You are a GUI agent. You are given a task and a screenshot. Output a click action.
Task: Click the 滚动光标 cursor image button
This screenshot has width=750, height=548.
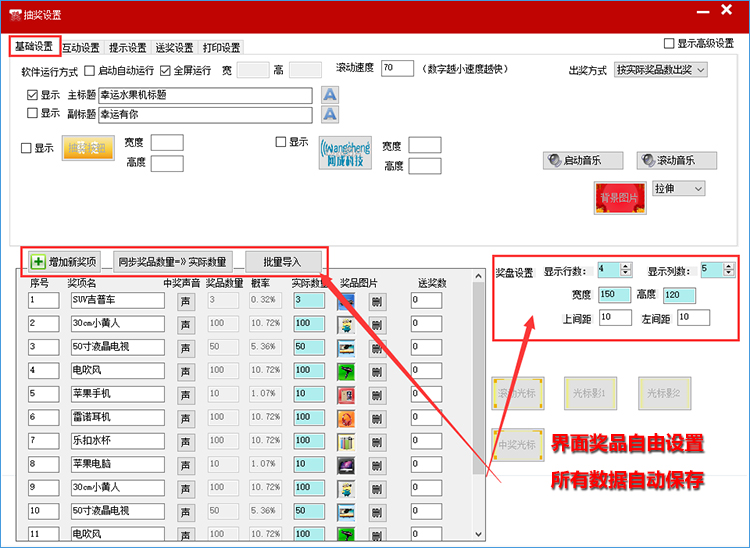pyautogui.click(x=517, y=393)
